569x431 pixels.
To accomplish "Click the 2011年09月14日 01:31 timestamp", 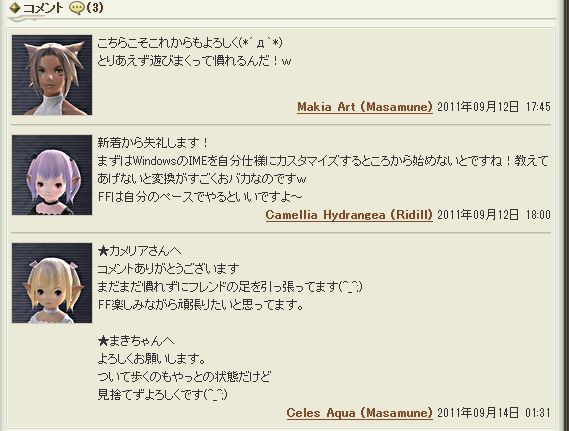I will click(x=494, y=413).
